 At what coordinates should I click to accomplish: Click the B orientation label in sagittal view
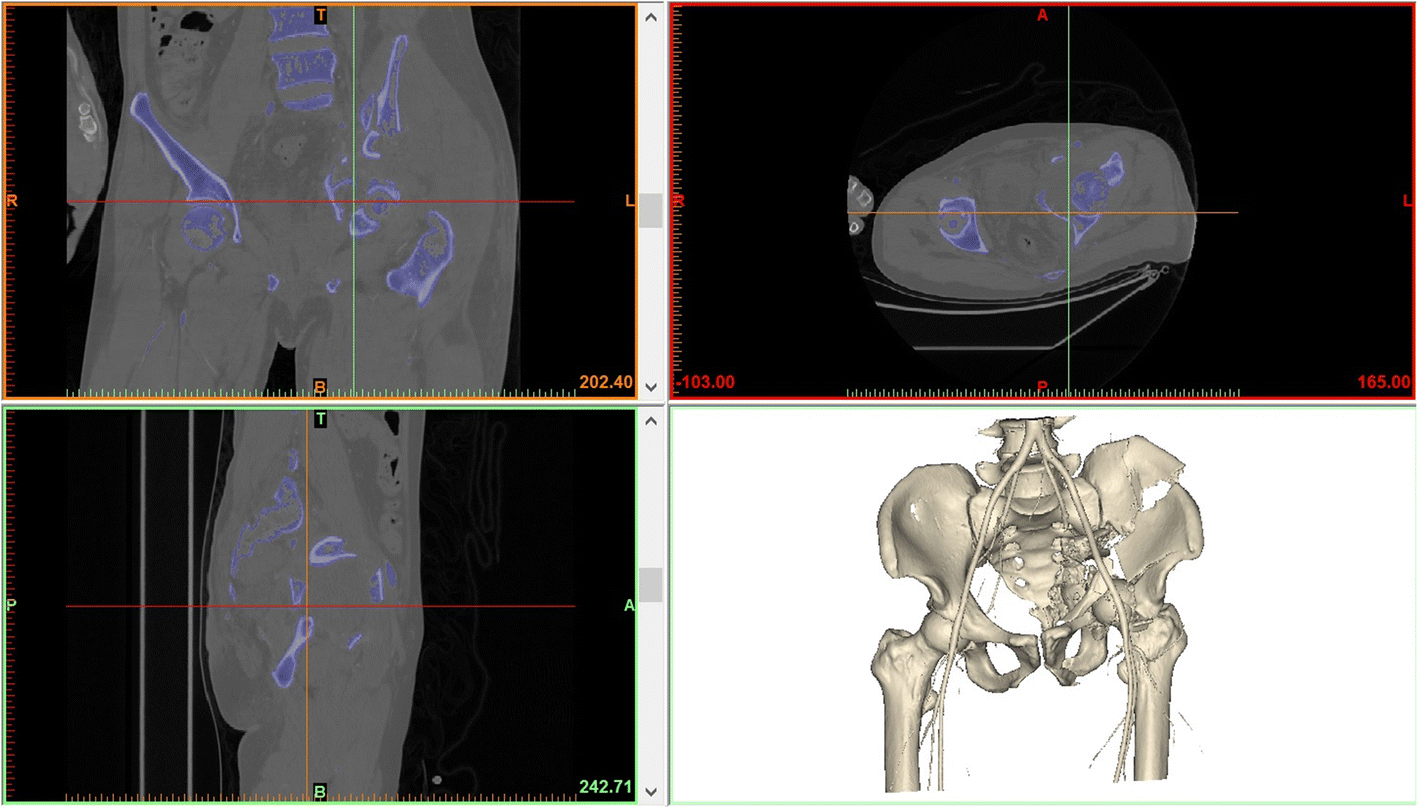tap(320, 791)
